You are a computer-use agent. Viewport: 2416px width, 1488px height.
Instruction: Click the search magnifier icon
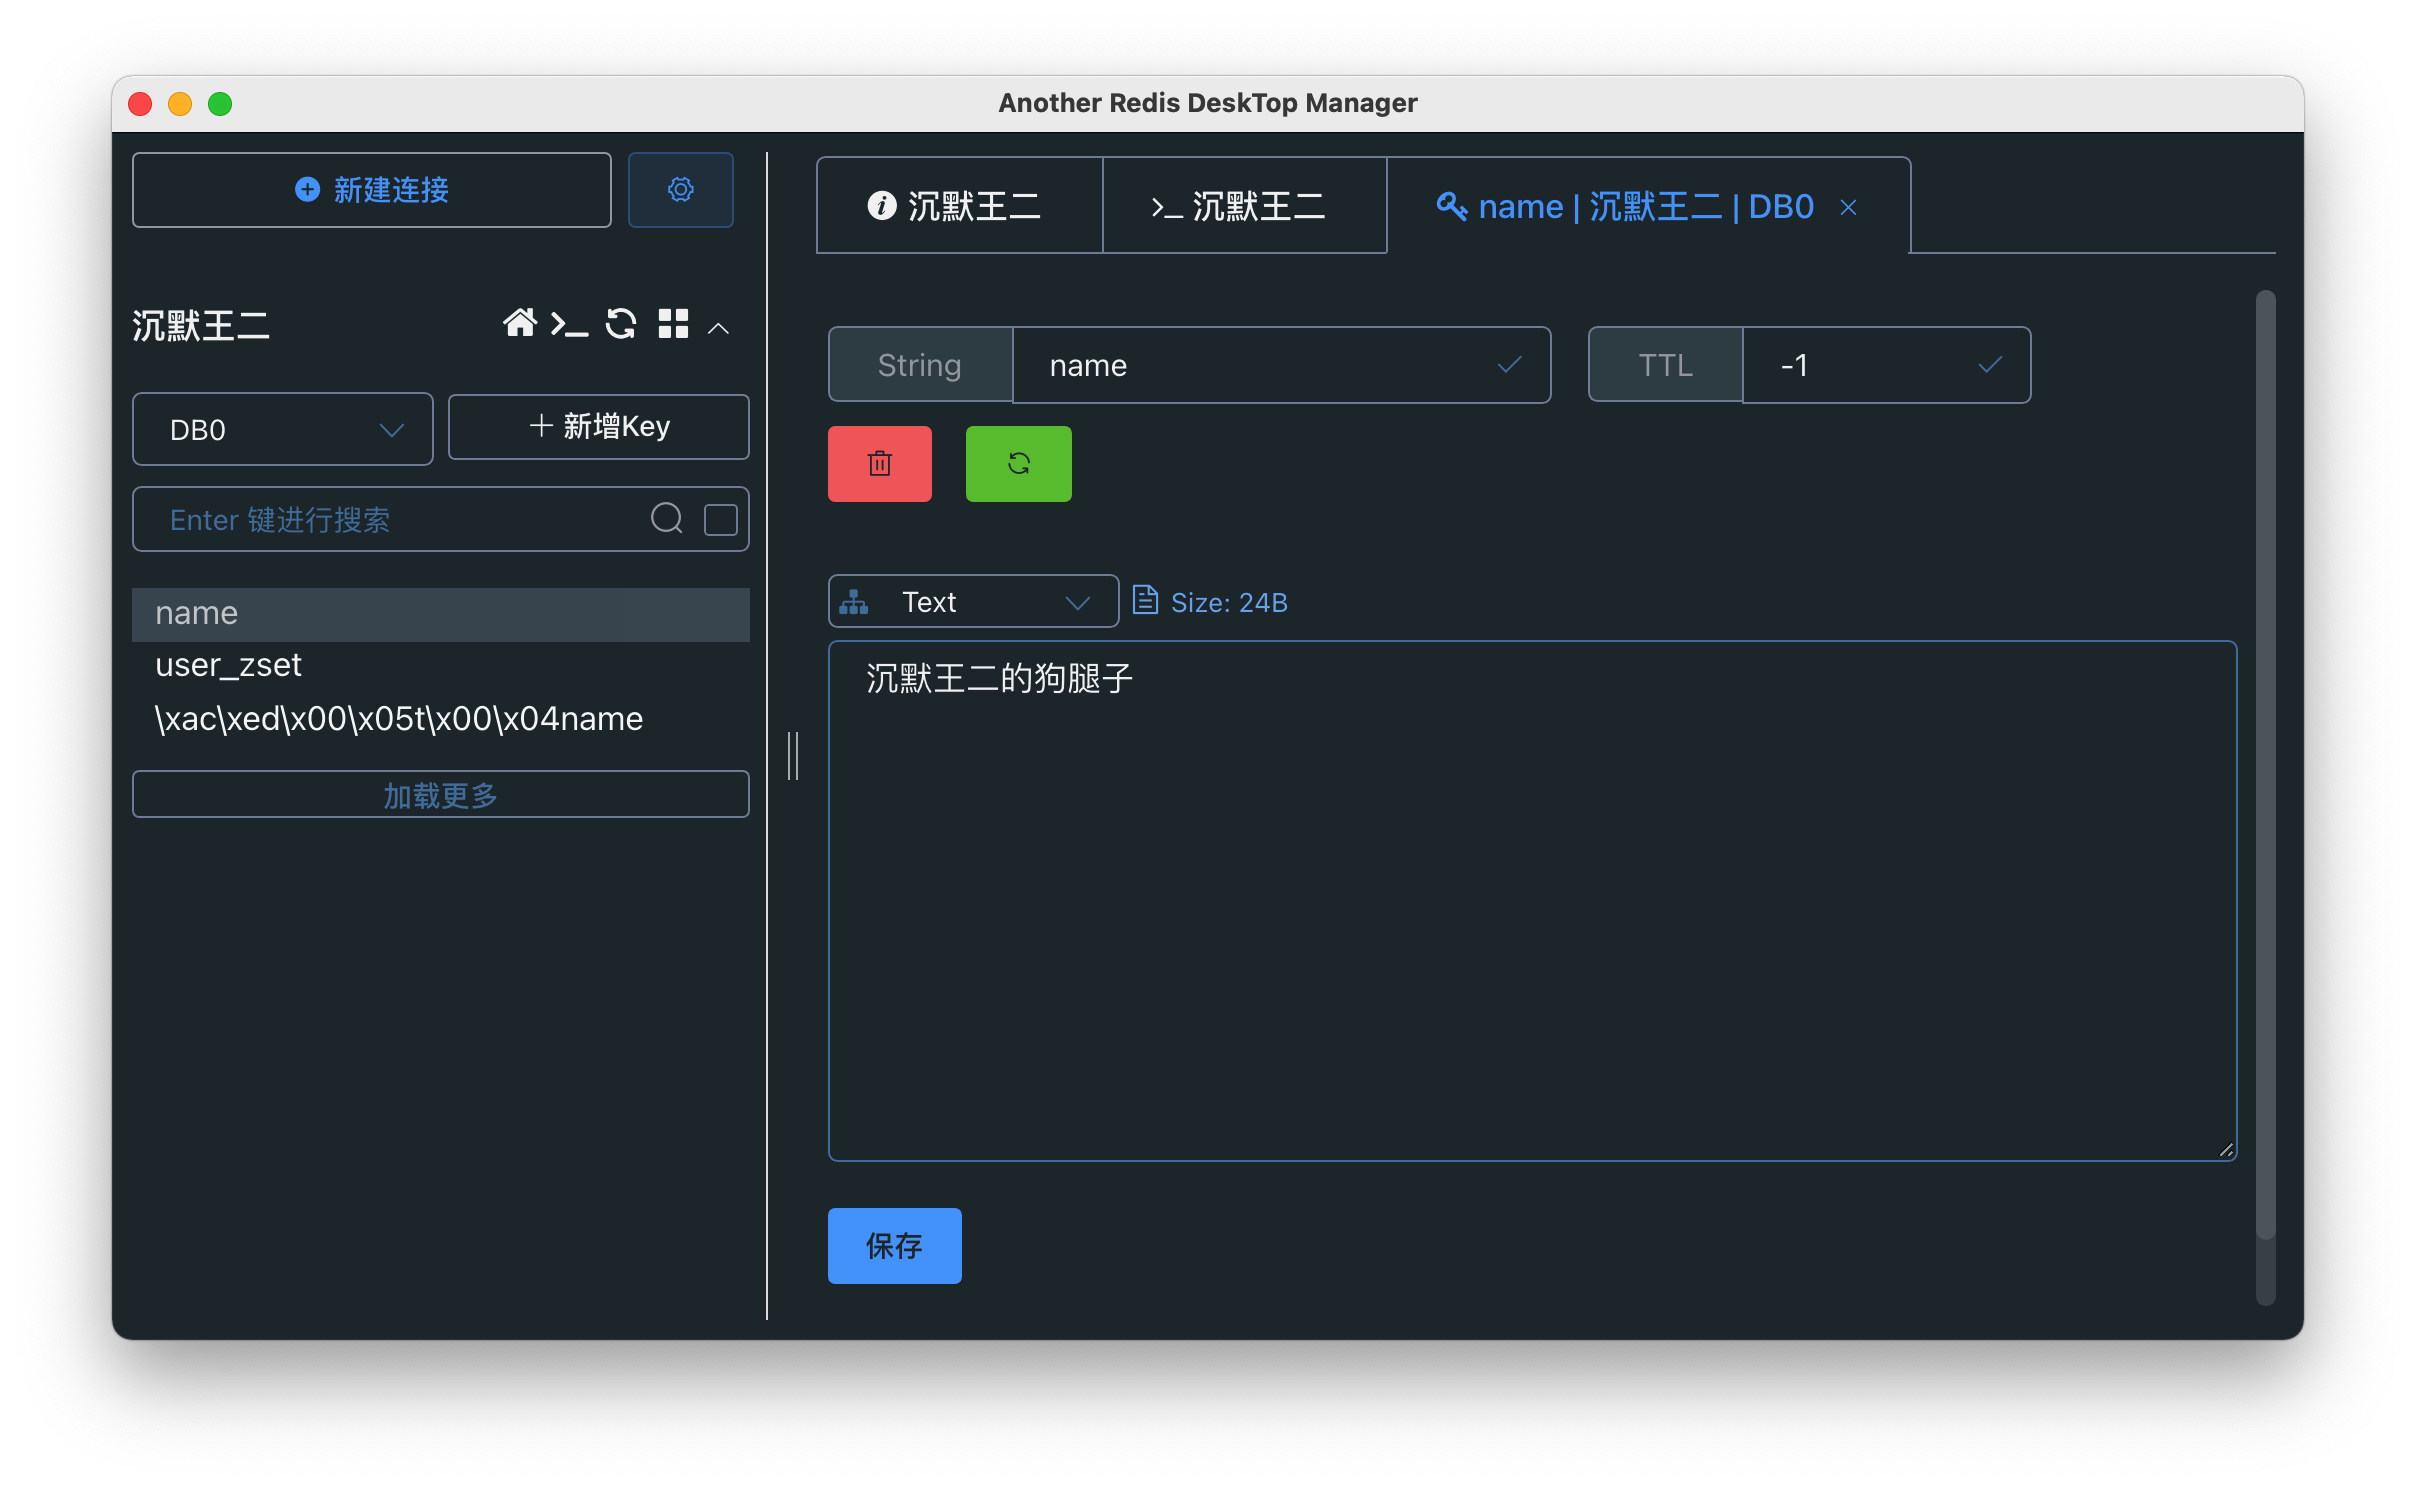(666, 518)
